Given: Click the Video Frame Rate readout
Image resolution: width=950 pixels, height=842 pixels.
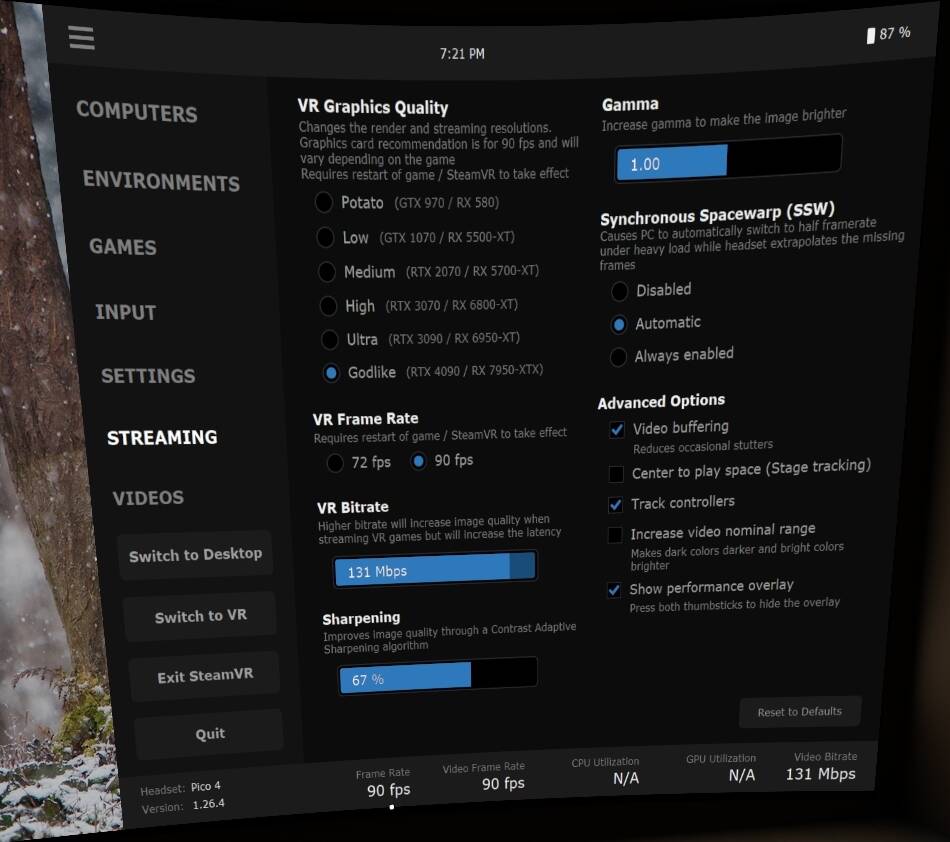Looking at the screenshot, I should [483, 777].
